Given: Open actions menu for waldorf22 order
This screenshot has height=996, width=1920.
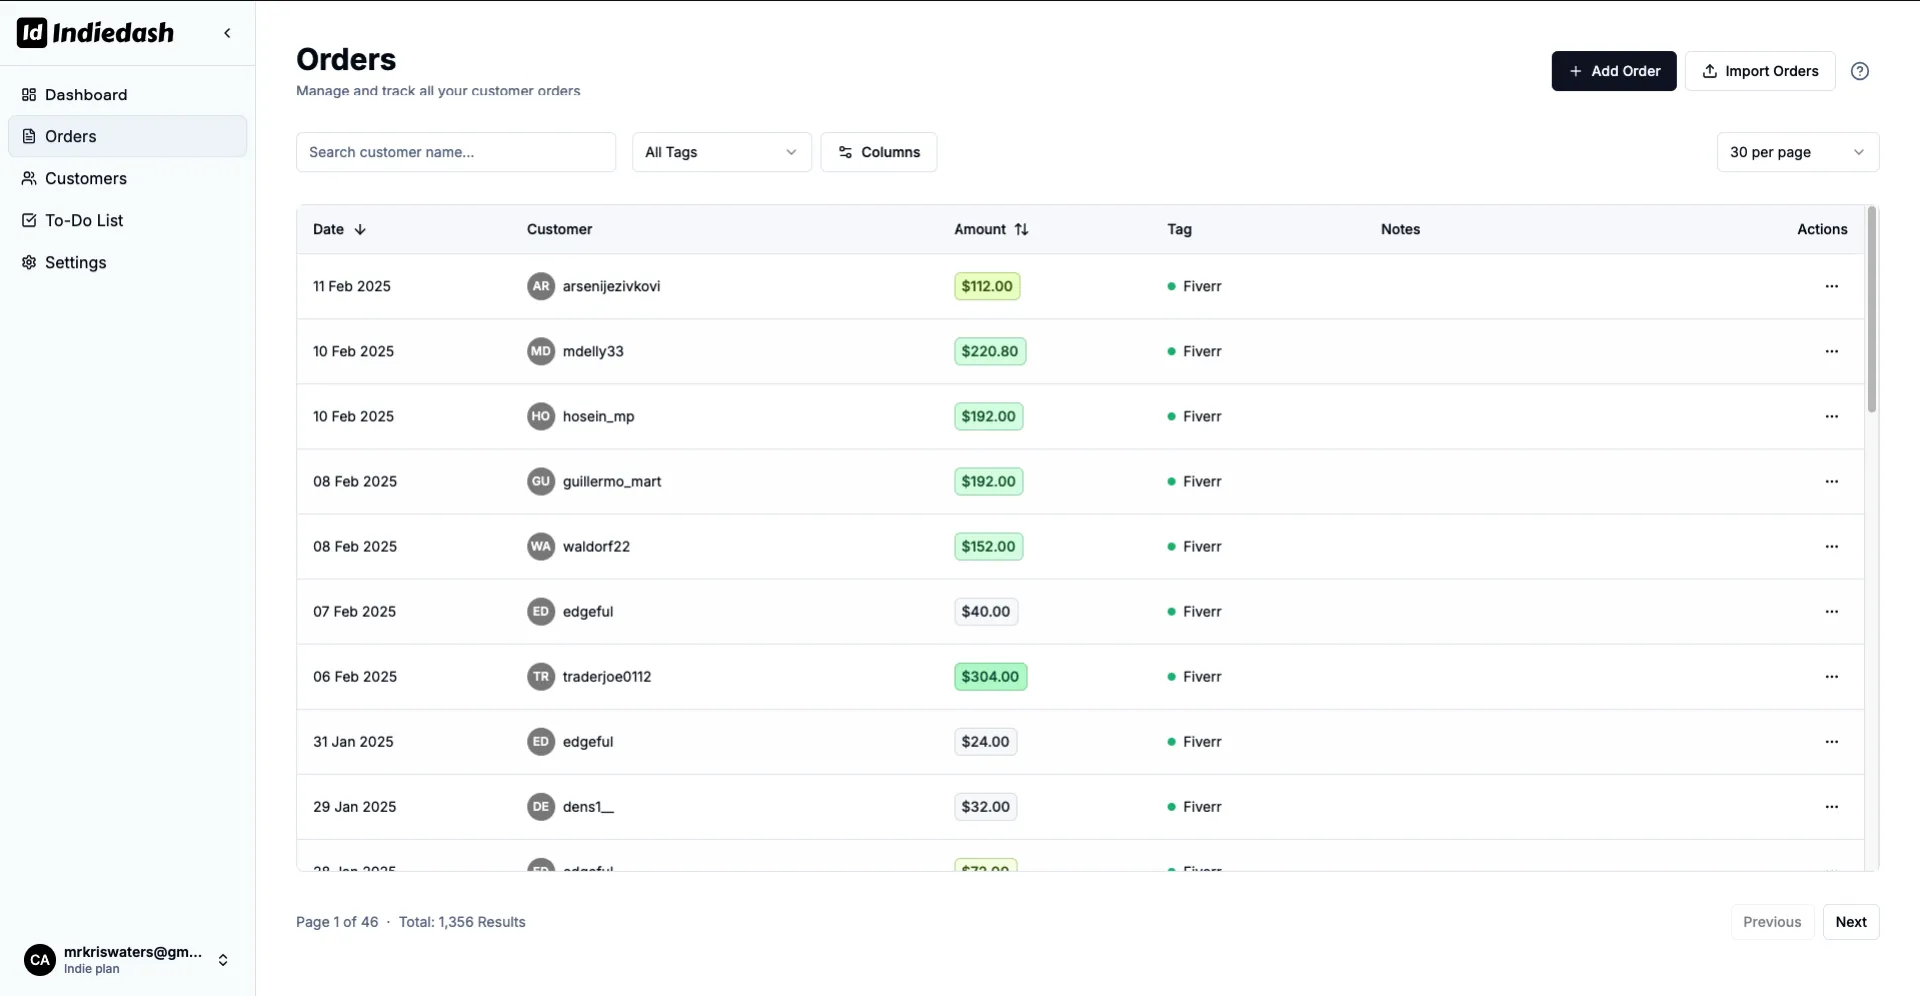Looking at the screenshot, I should pos(1831,547).
